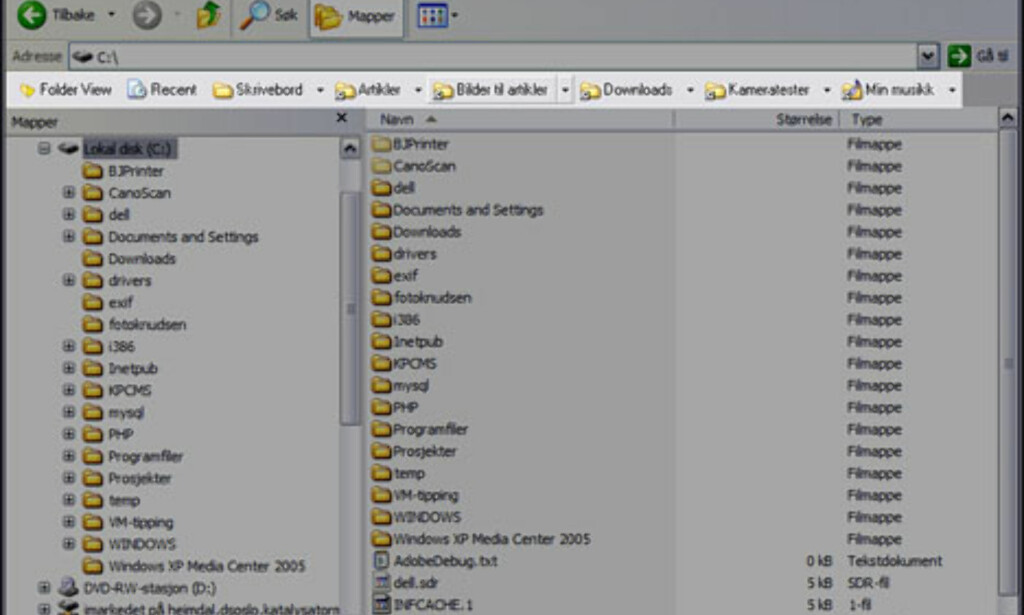Click the Tekstdokument type cell

895,561
